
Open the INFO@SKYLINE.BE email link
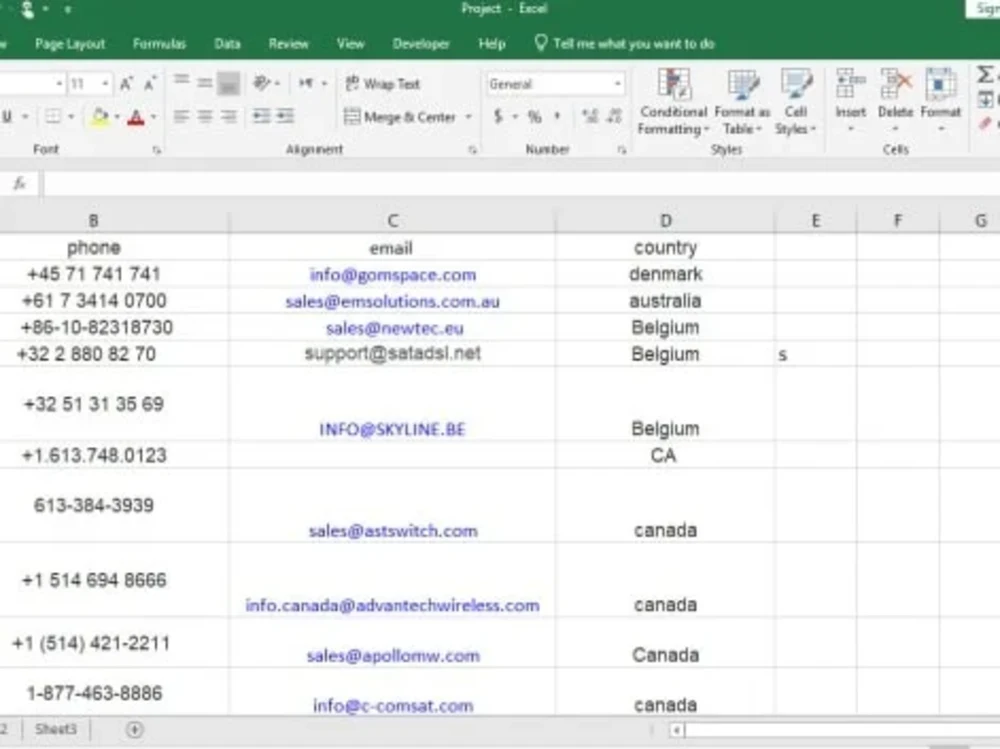pyautogui.click(x=392, y=429)
